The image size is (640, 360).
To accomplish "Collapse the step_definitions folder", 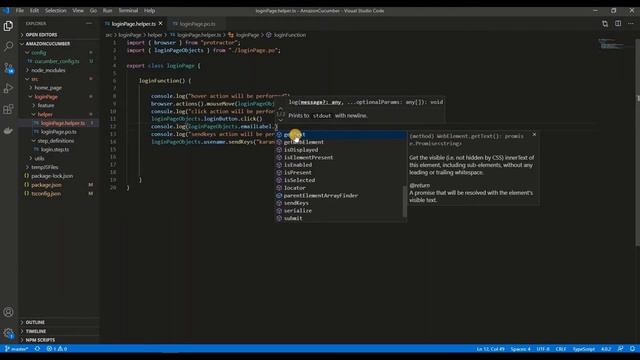I will [56, 141].
